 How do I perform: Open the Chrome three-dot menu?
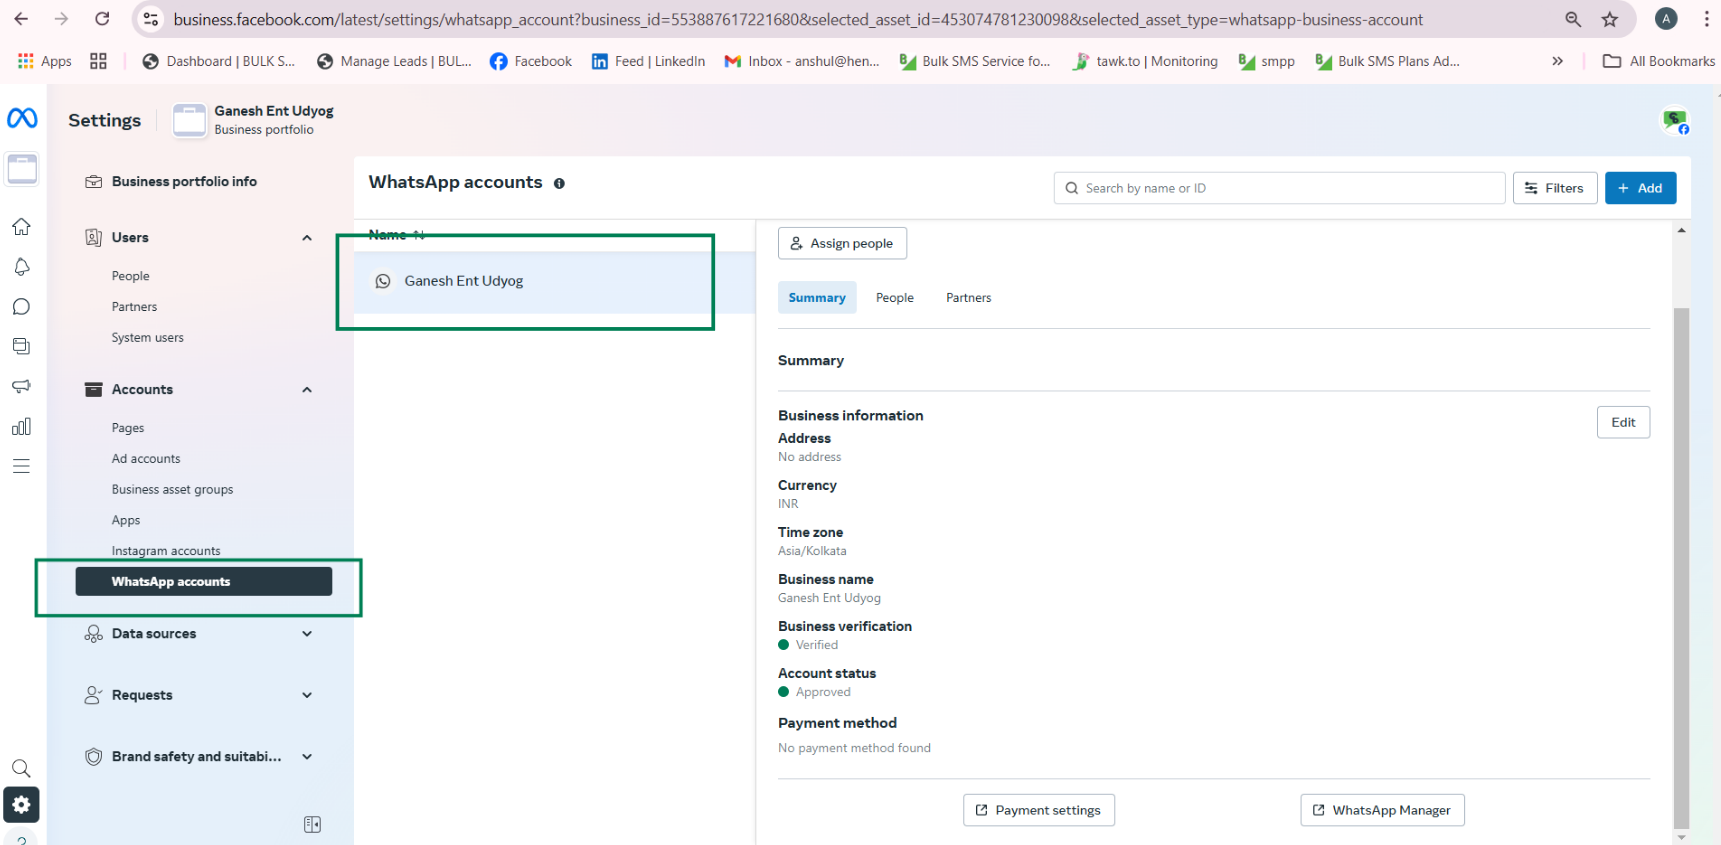pos(1706,19)
